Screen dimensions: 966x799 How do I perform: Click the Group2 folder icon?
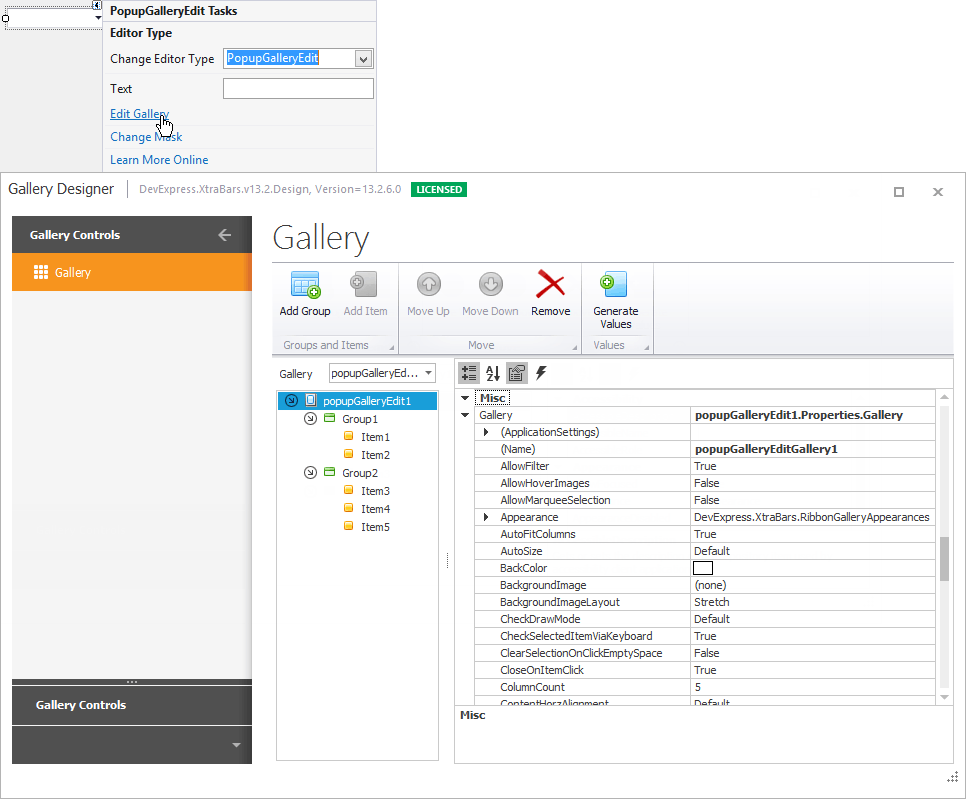coord(330,472)
